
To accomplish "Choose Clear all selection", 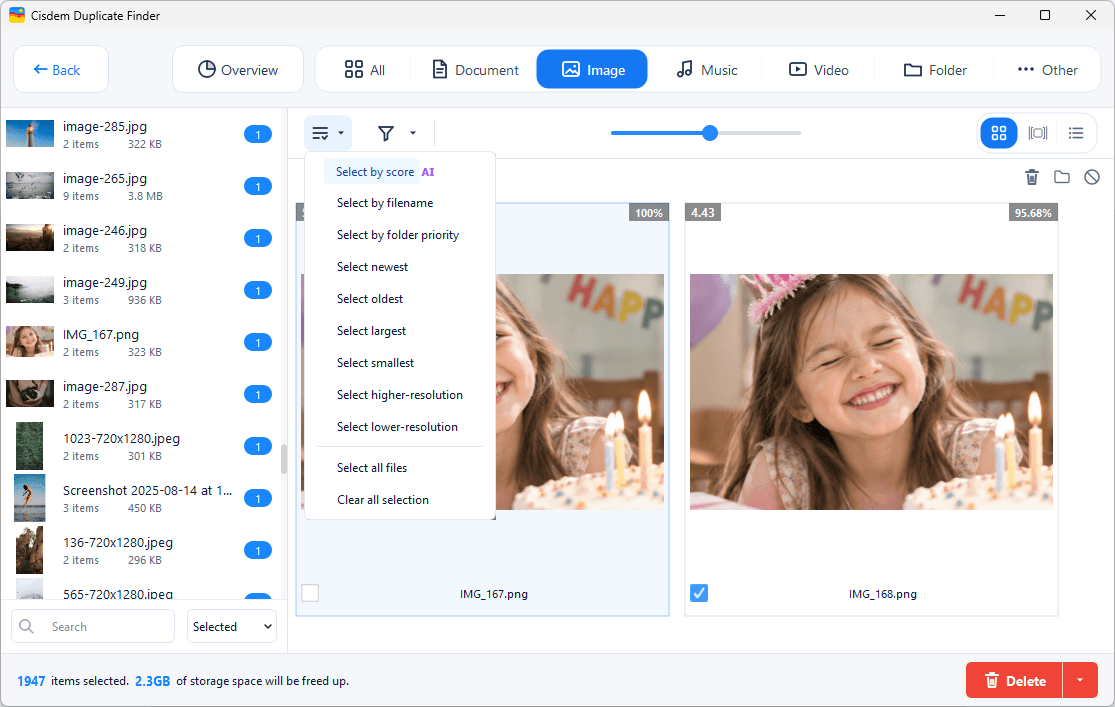I will pyautogui.click(x=383, y=499).
